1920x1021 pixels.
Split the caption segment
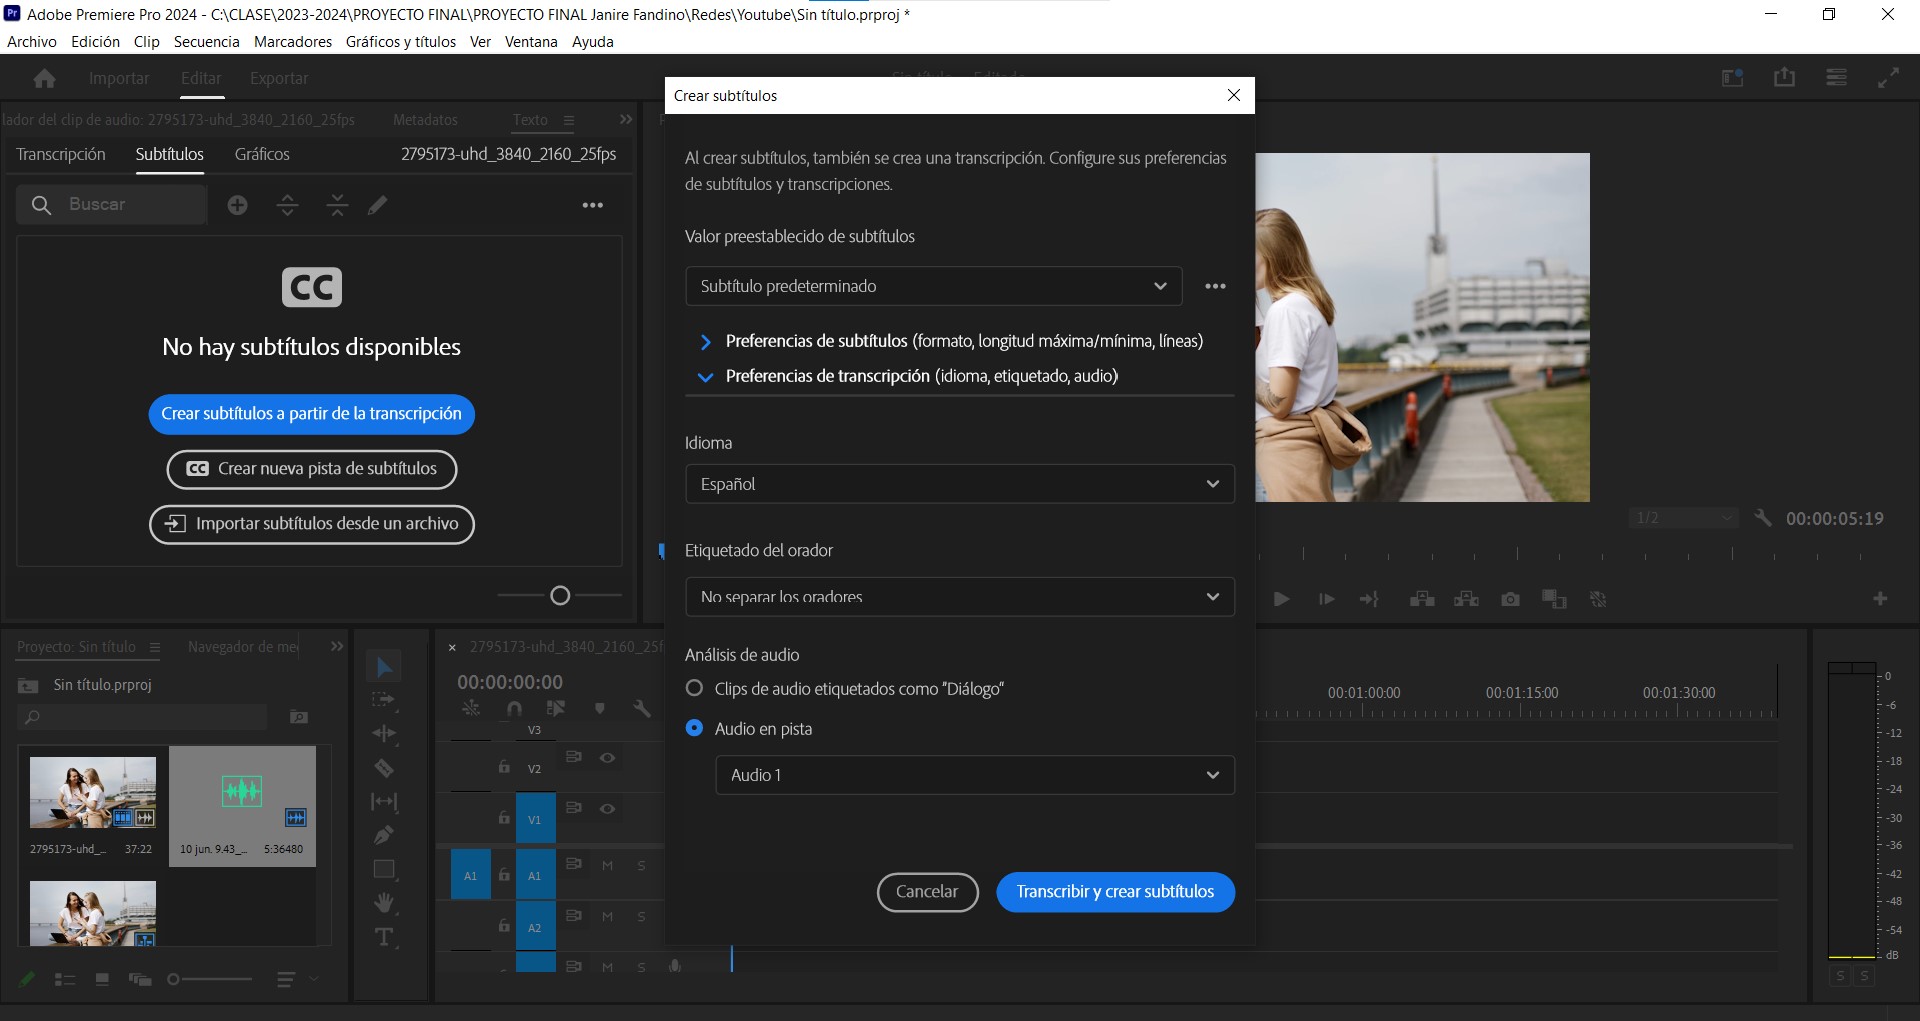287,205
